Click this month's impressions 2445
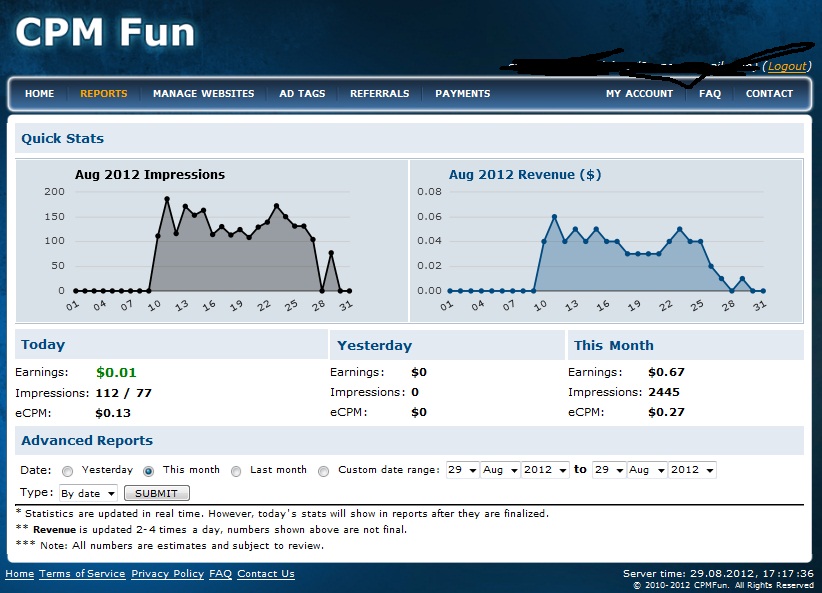Image resolution: width=822 pixels, height=593 pixels. click(x=664, y=392)
